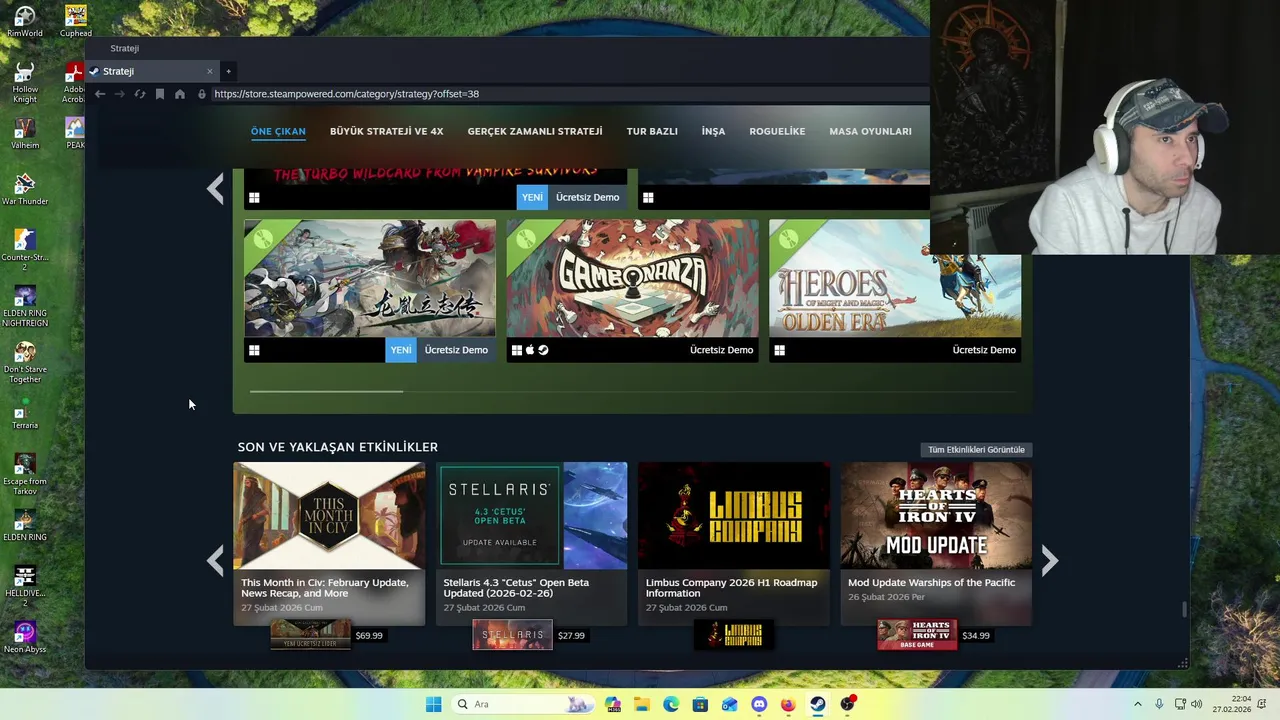This screenshot has height=720, width=1280.
Task: Click Limbus Company small game capsule
Action: tap(734, 635)
